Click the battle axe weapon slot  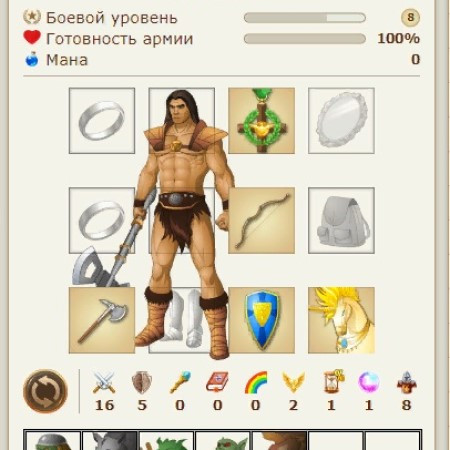[x=102, y=320]
